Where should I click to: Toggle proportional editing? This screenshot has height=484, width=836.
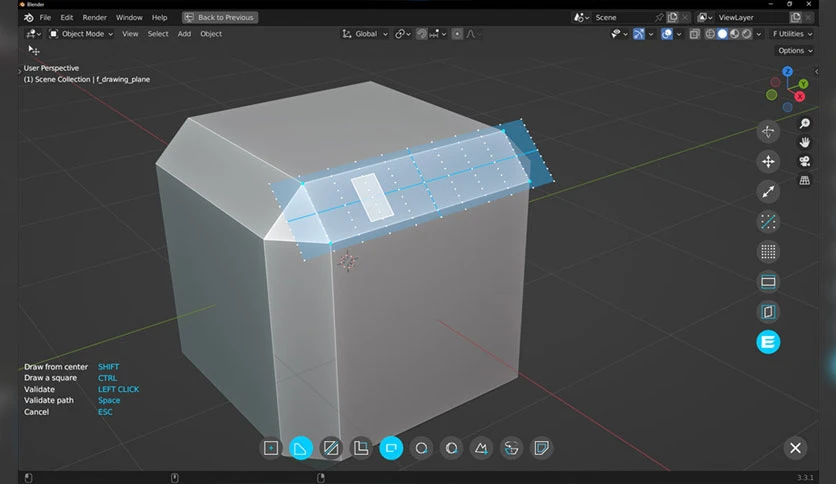click(x=457, y=34)
